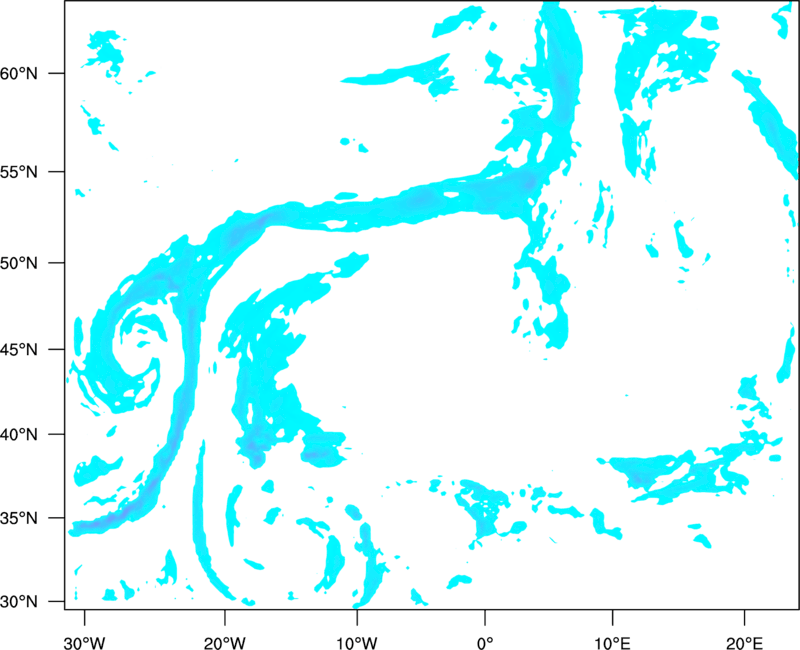Click the 55°N latitude label
The height and width of the screenshot is (650, 800).
tap(19, 172)
